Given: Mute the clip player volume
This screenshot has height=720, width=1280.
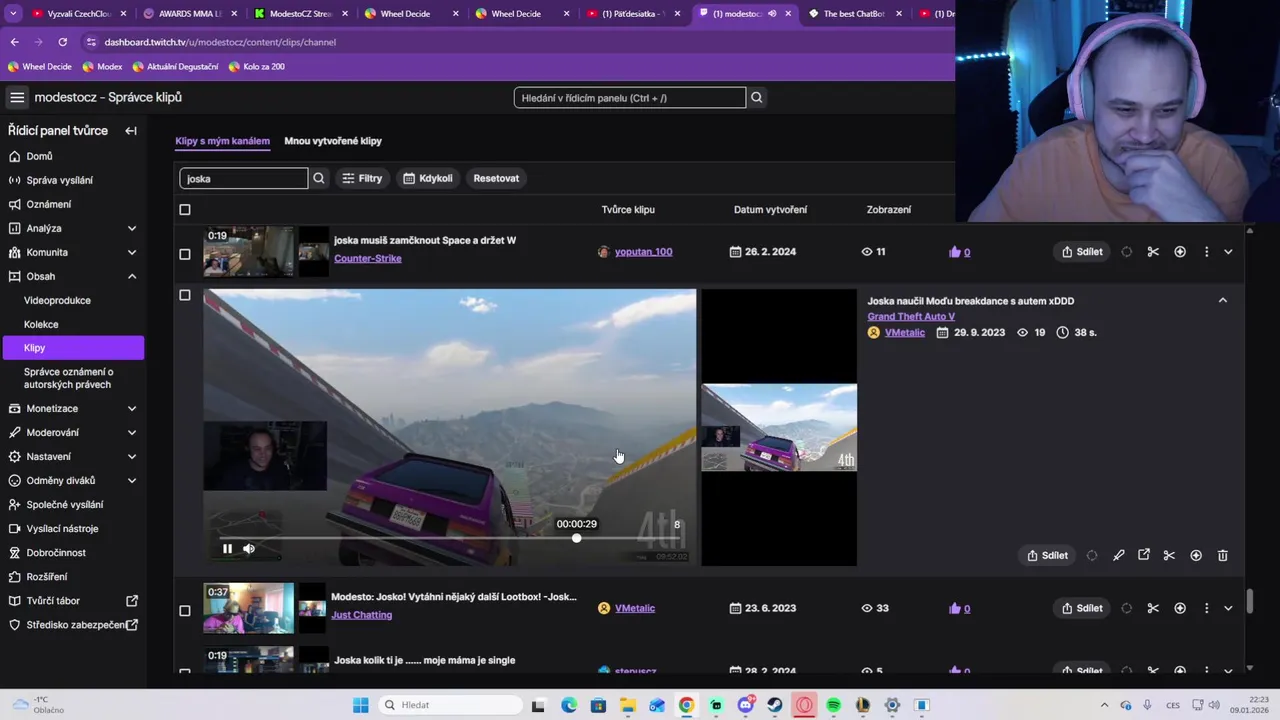Looking at the screenshot, I should [x=249, y=548].
